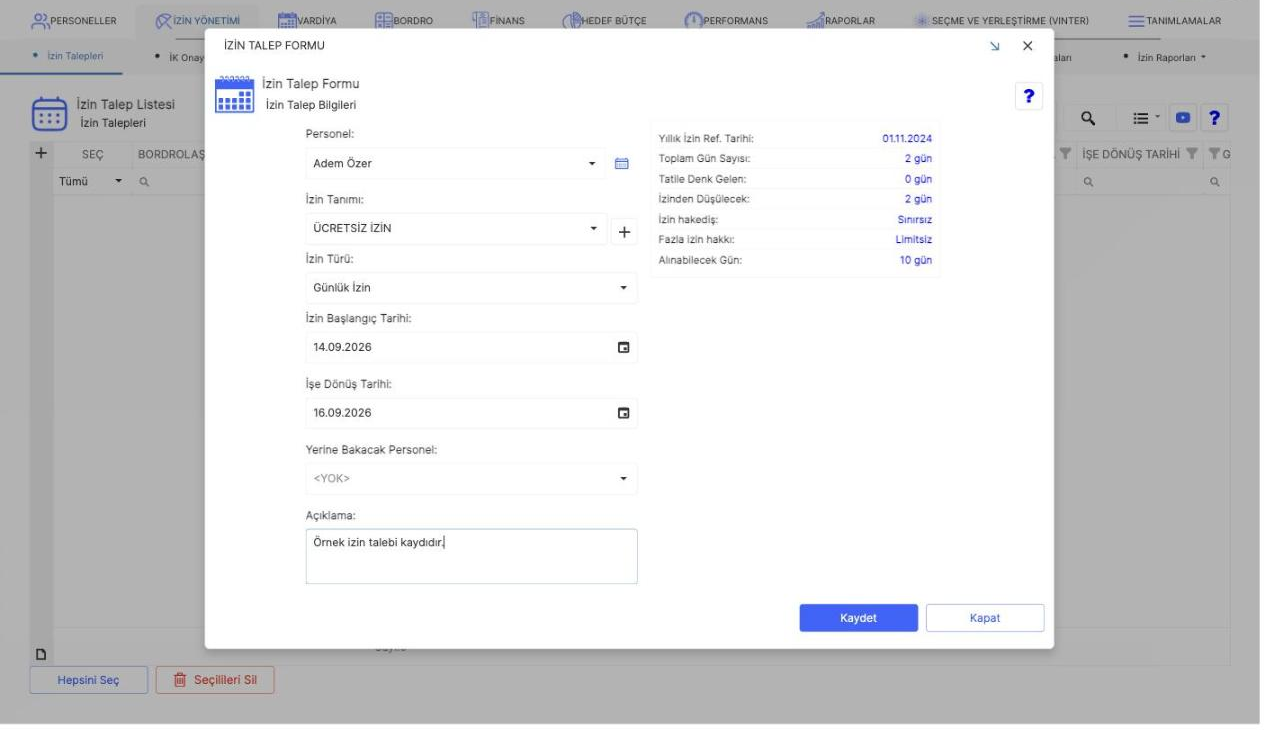Open Yerine Bakacak Personel dropdown

pos(624,478)
